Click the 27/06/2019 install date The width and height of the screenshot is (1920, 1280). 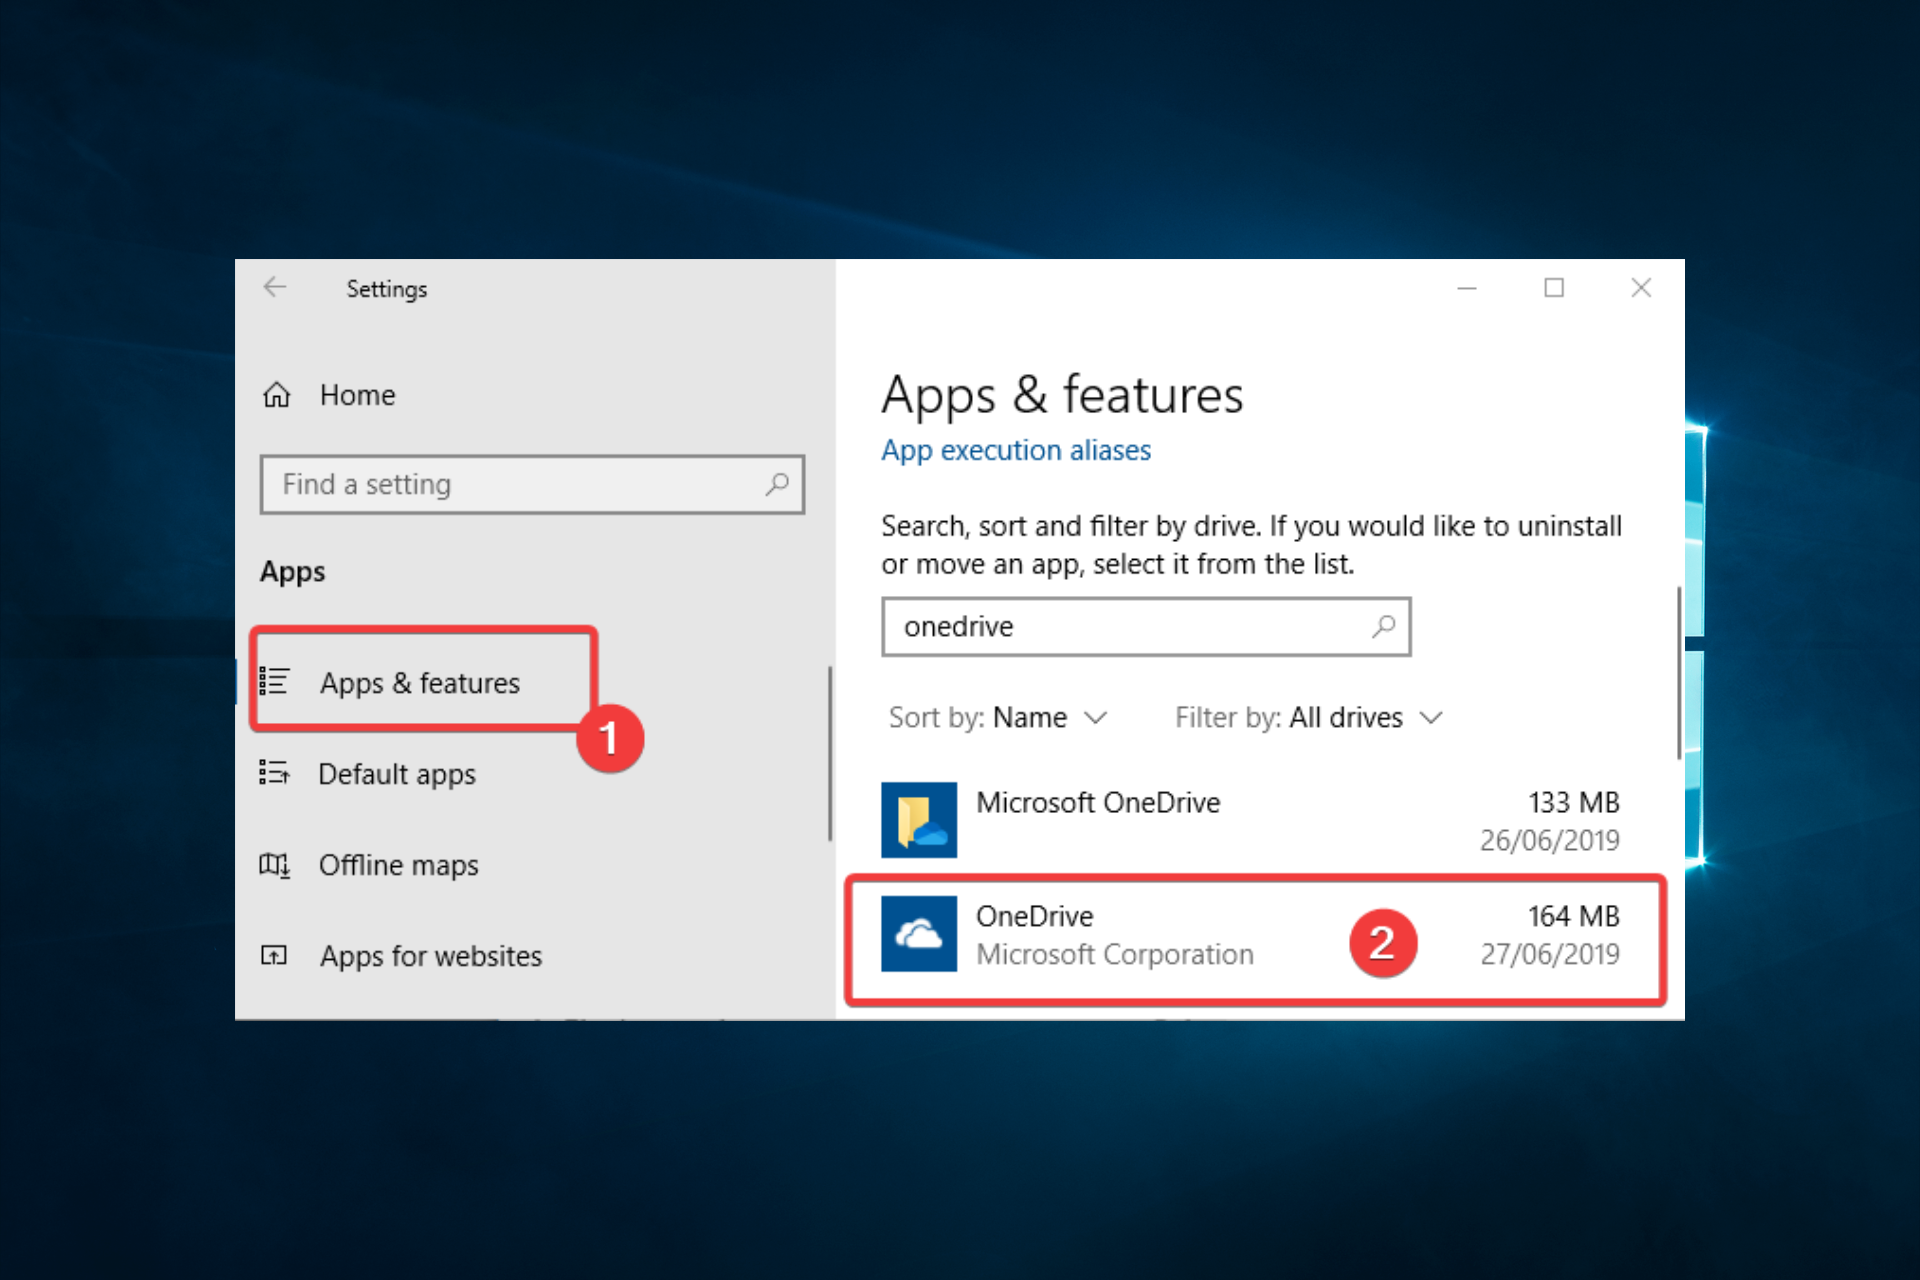click(x=1550, y=955)
